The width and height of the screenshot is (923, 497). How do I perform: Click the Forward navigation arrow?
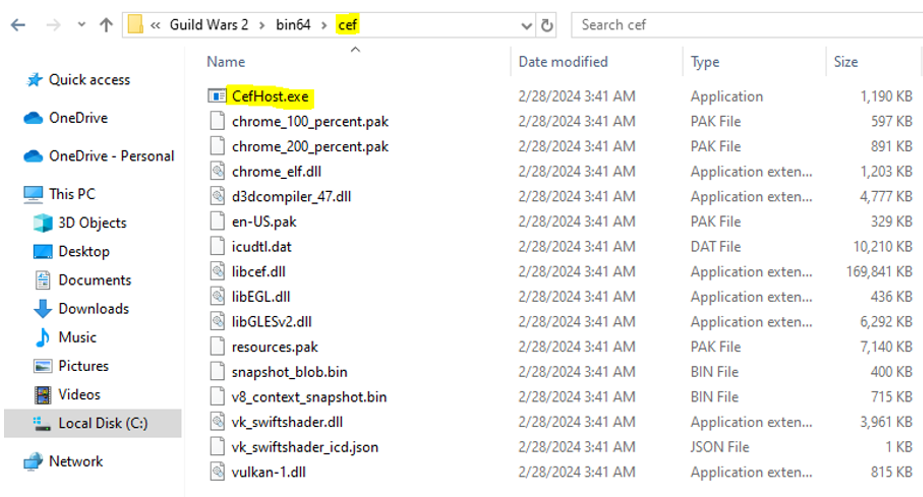tap(53, 25)
